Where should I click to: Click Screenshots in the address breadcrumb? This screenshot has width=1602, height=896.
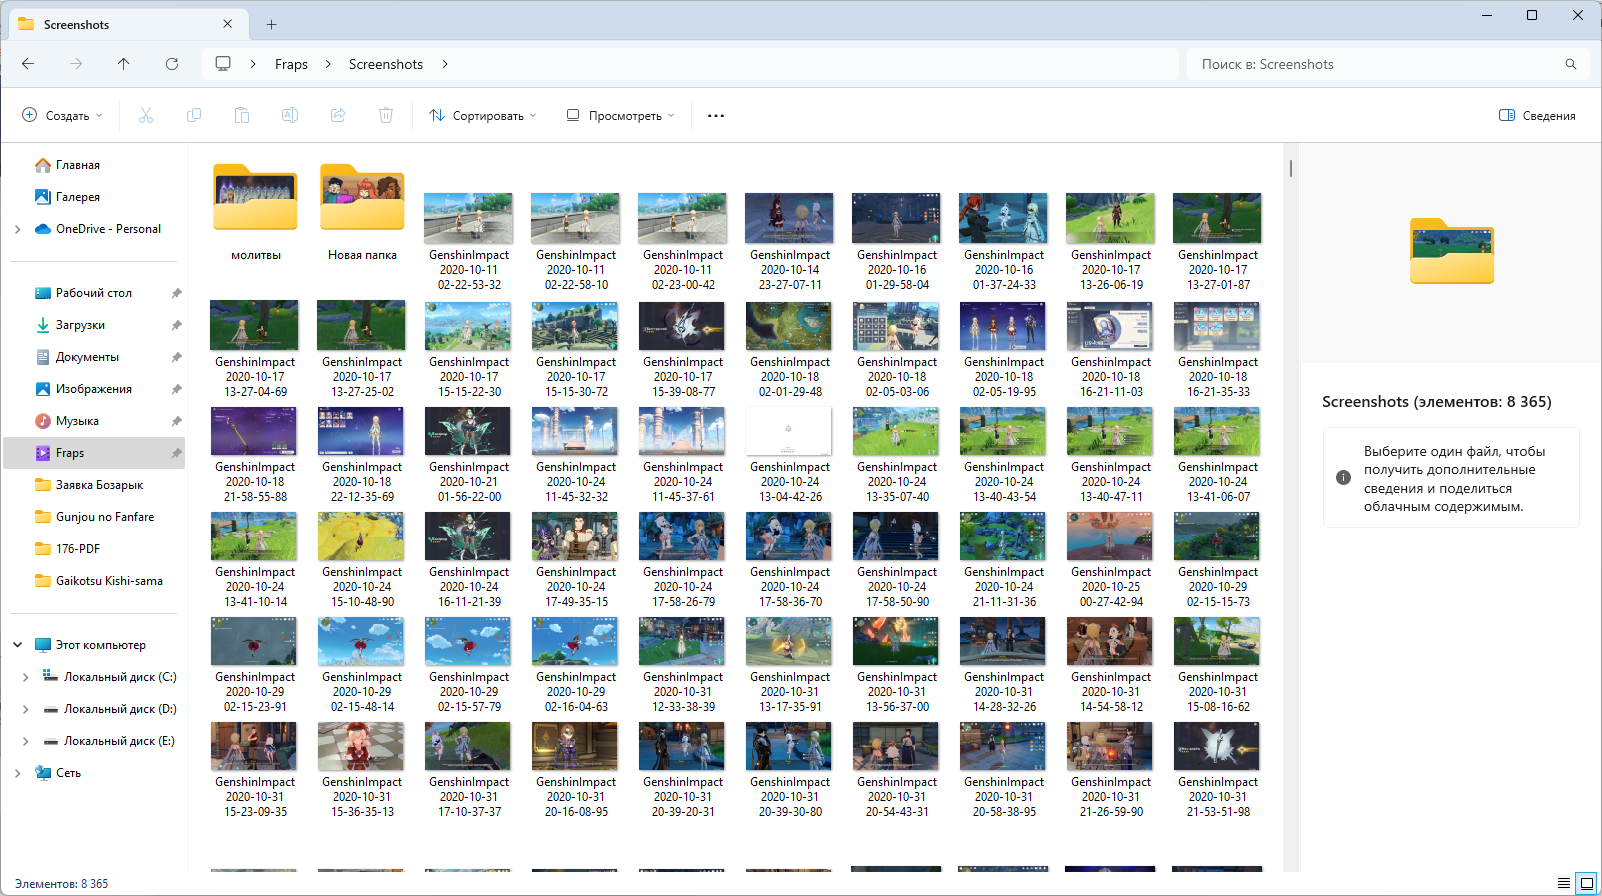tap(386, 64)
